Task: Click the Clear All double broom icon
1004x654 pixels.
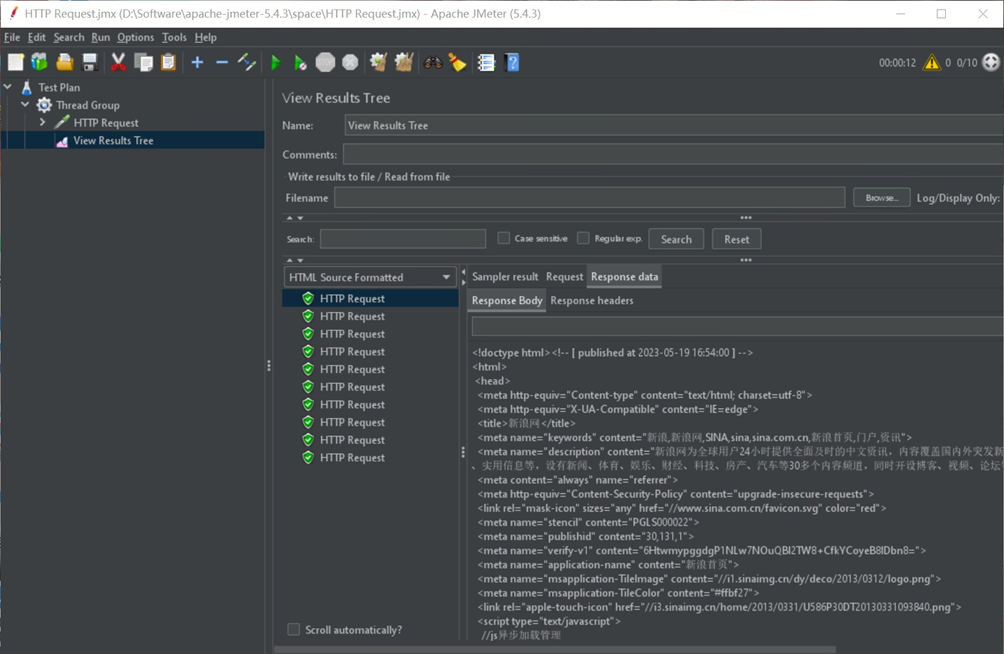Action: tap(403, 62)
